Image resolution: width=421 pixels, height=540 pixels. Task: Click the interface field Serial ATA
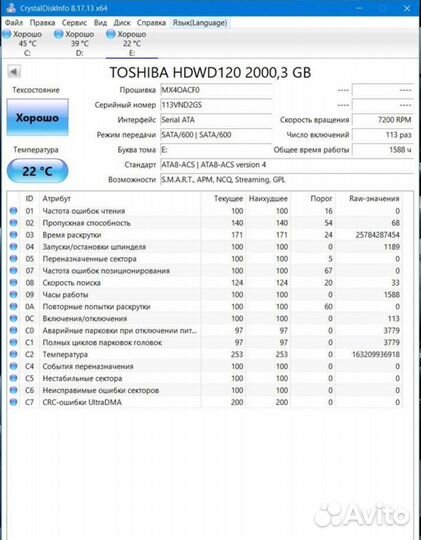pos(216,120)
